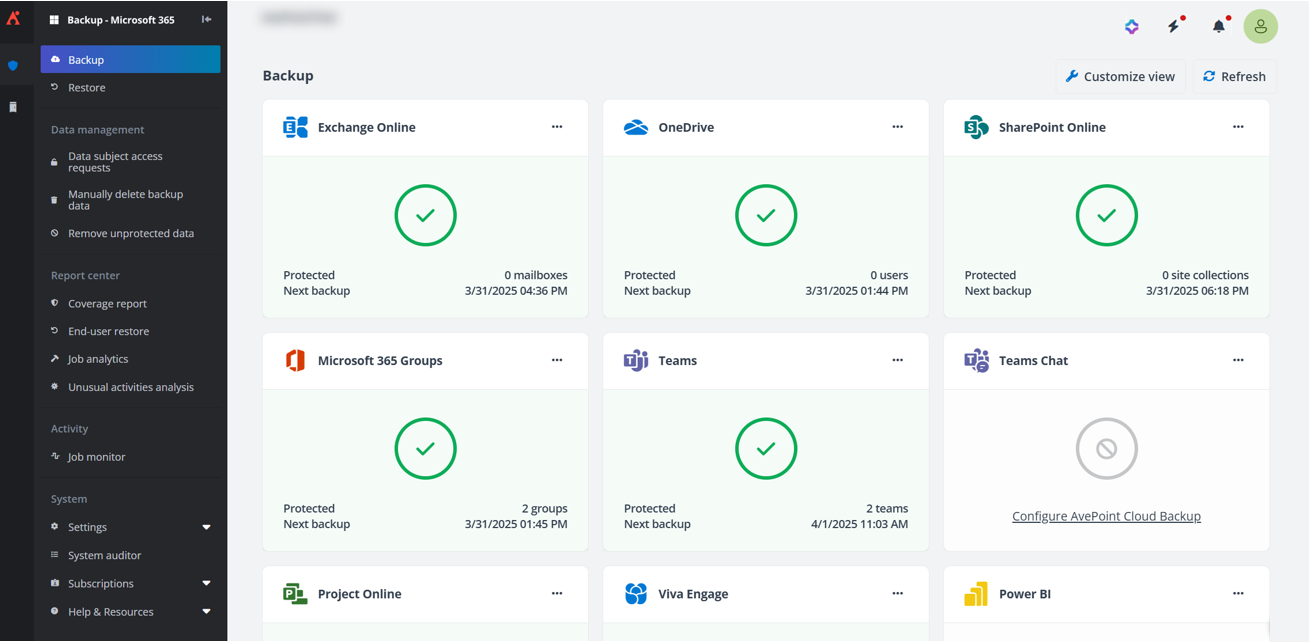This screenshot has height=642, width=1309.
Task: Expand the Settings section in sidebar
Action: 206,527
